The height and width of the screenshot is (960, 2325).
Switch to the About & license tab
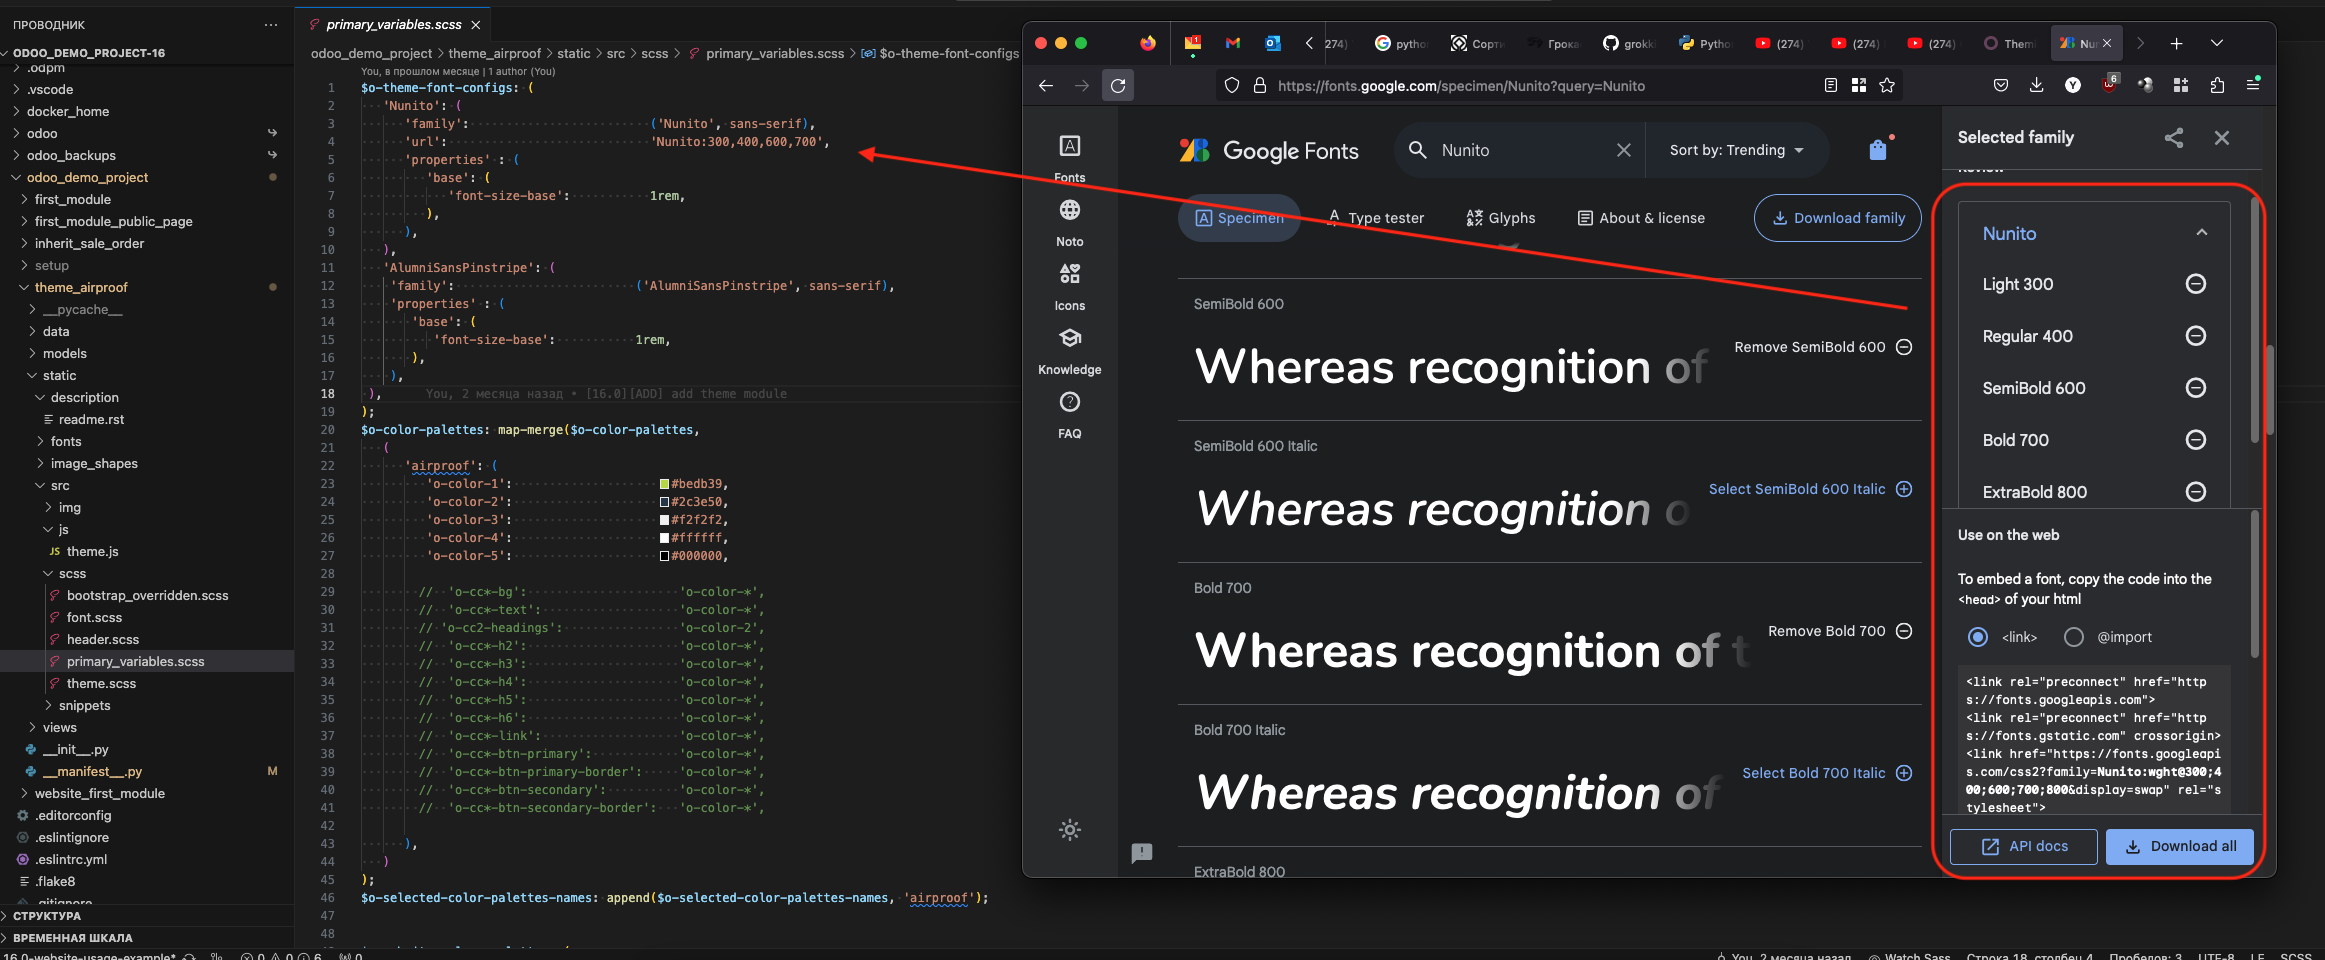pos(1641,218)
